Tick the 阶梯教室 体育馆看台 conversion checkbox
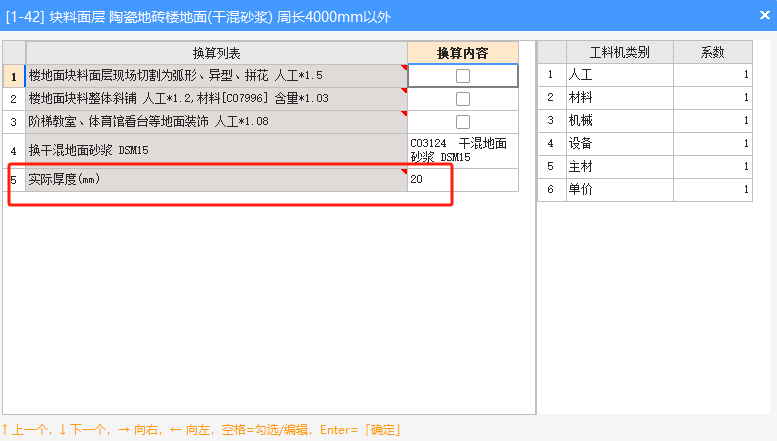 click(x=463, y=121)
